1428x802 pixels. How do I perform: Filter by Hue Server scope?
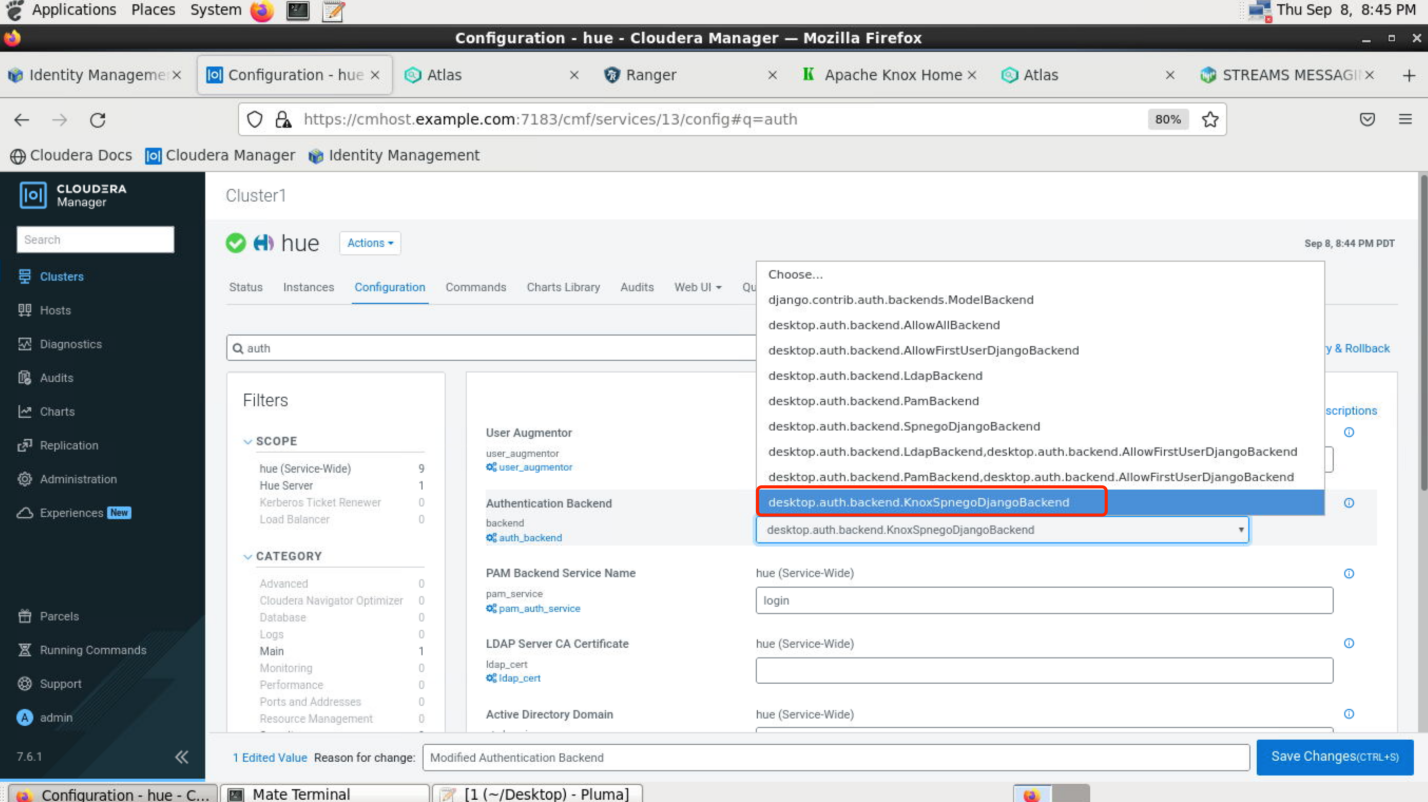coord(286,486)
